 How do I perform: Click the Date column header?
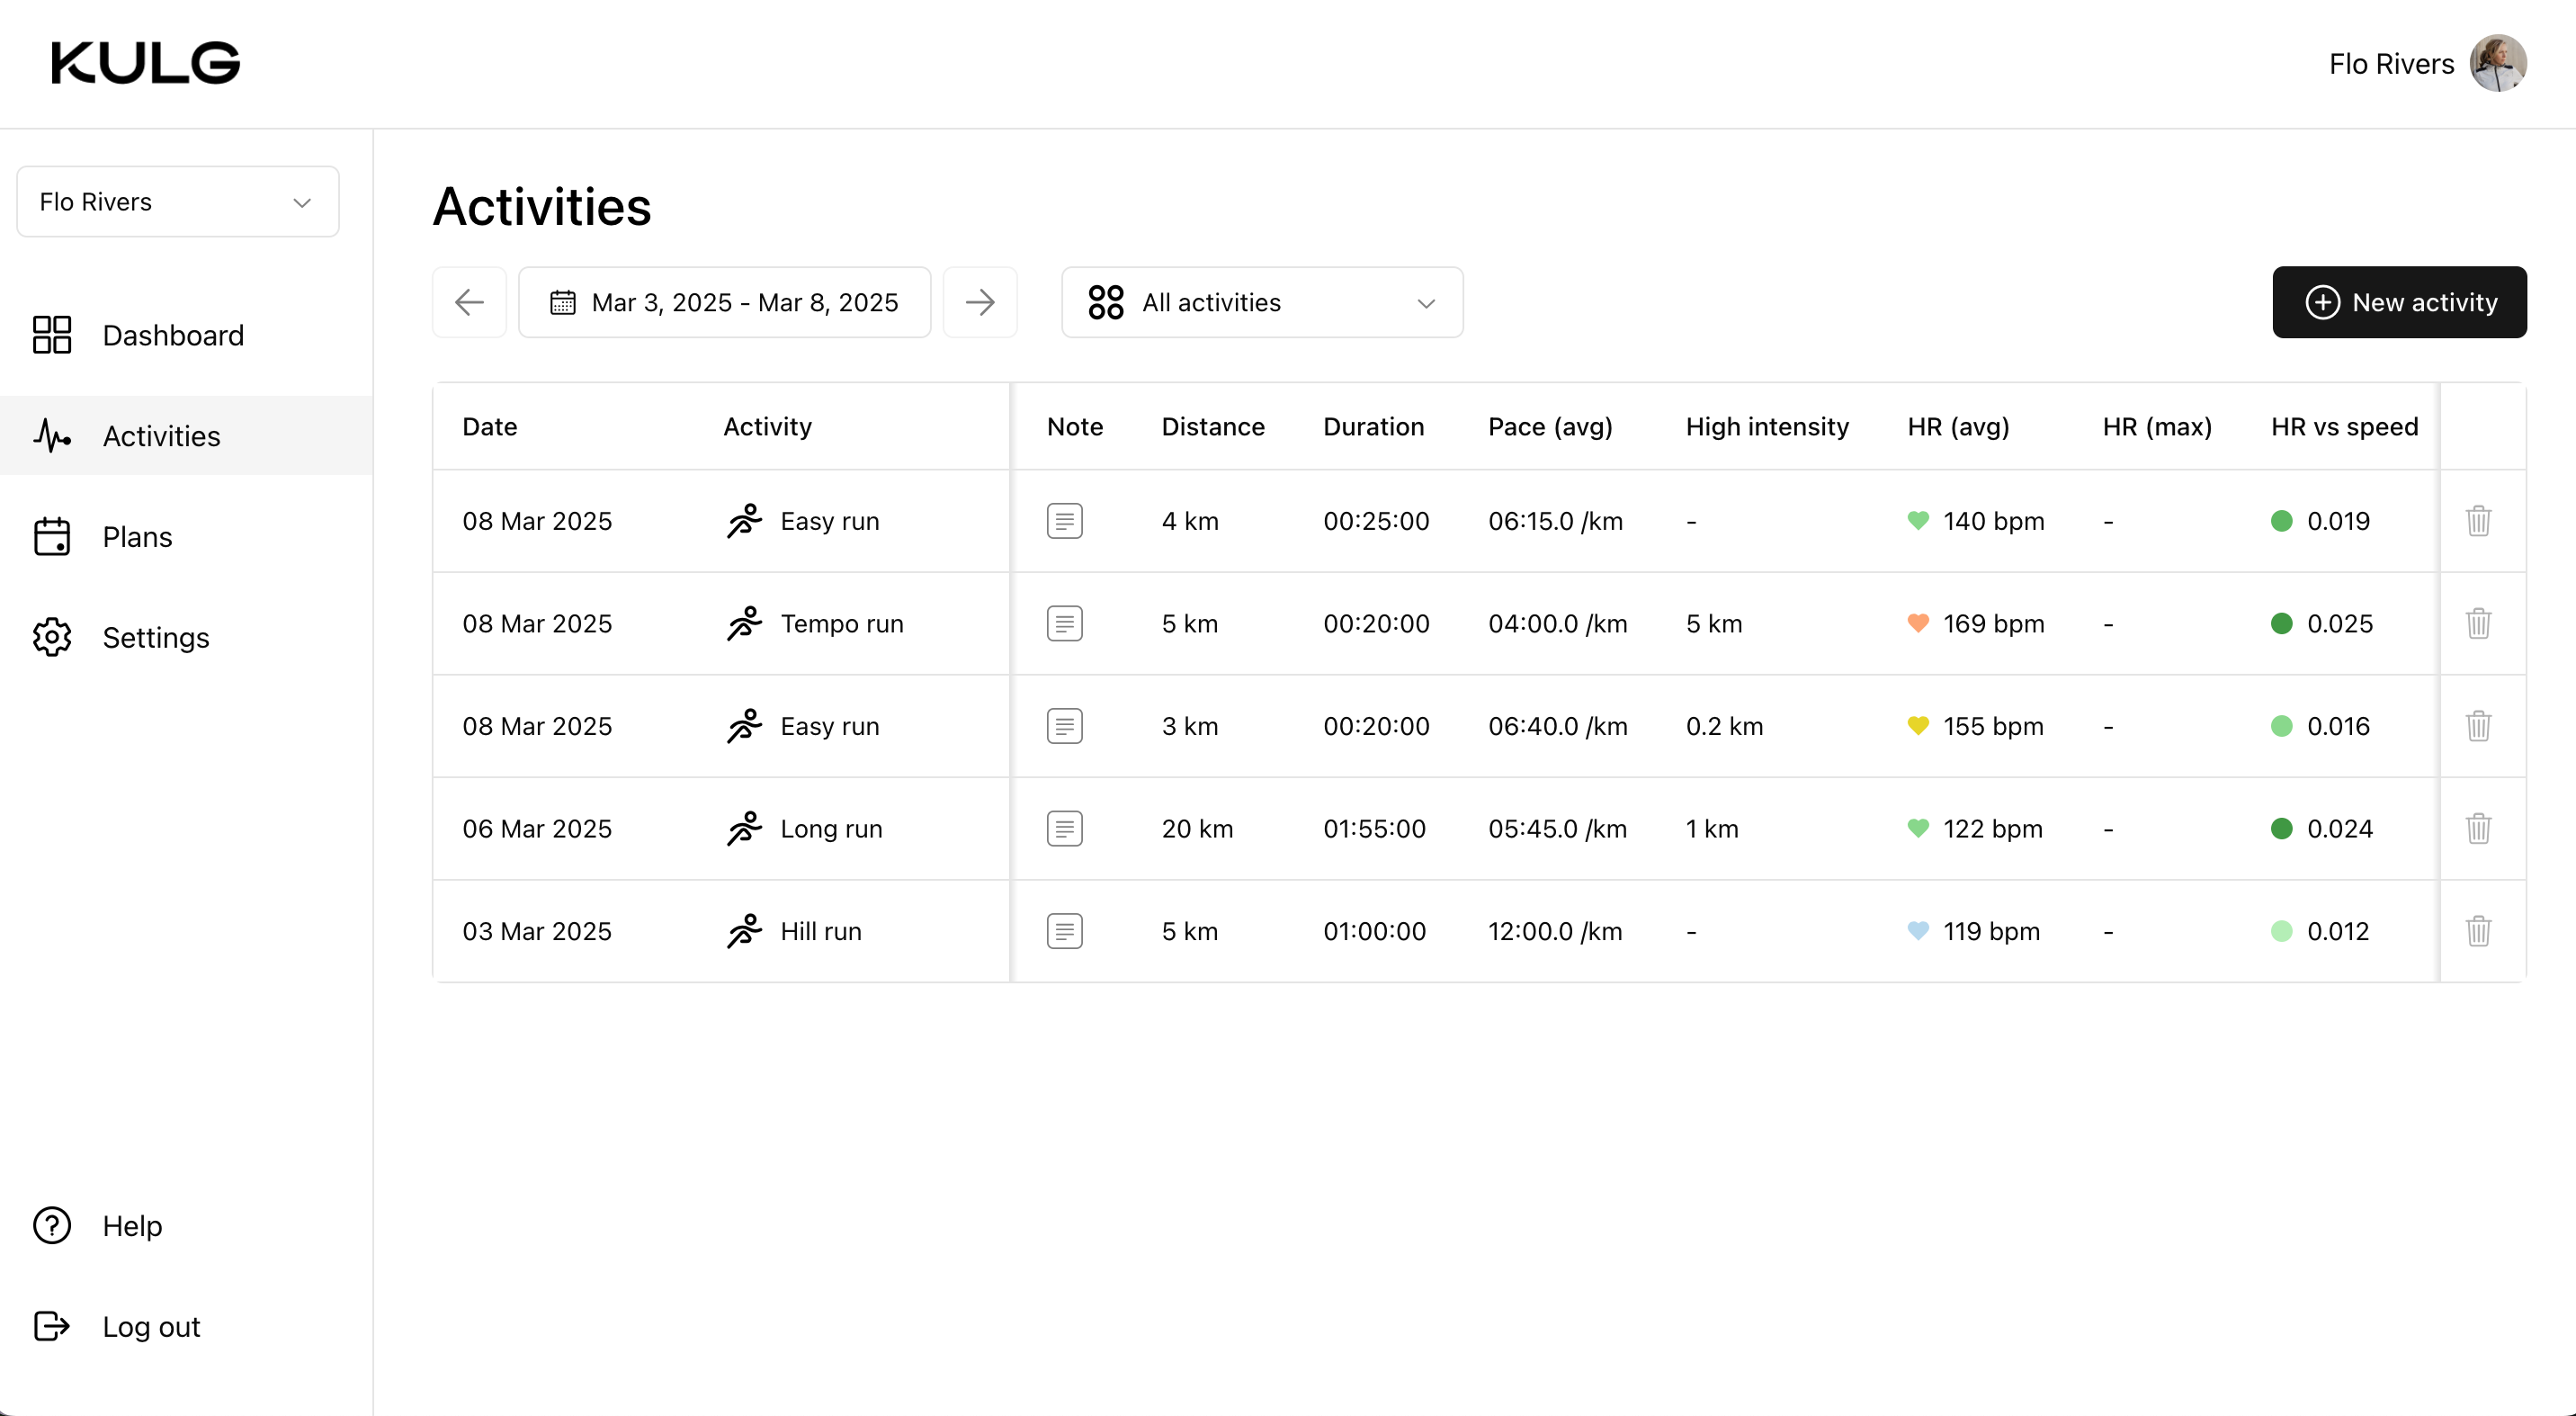click(x=490, y=427)
